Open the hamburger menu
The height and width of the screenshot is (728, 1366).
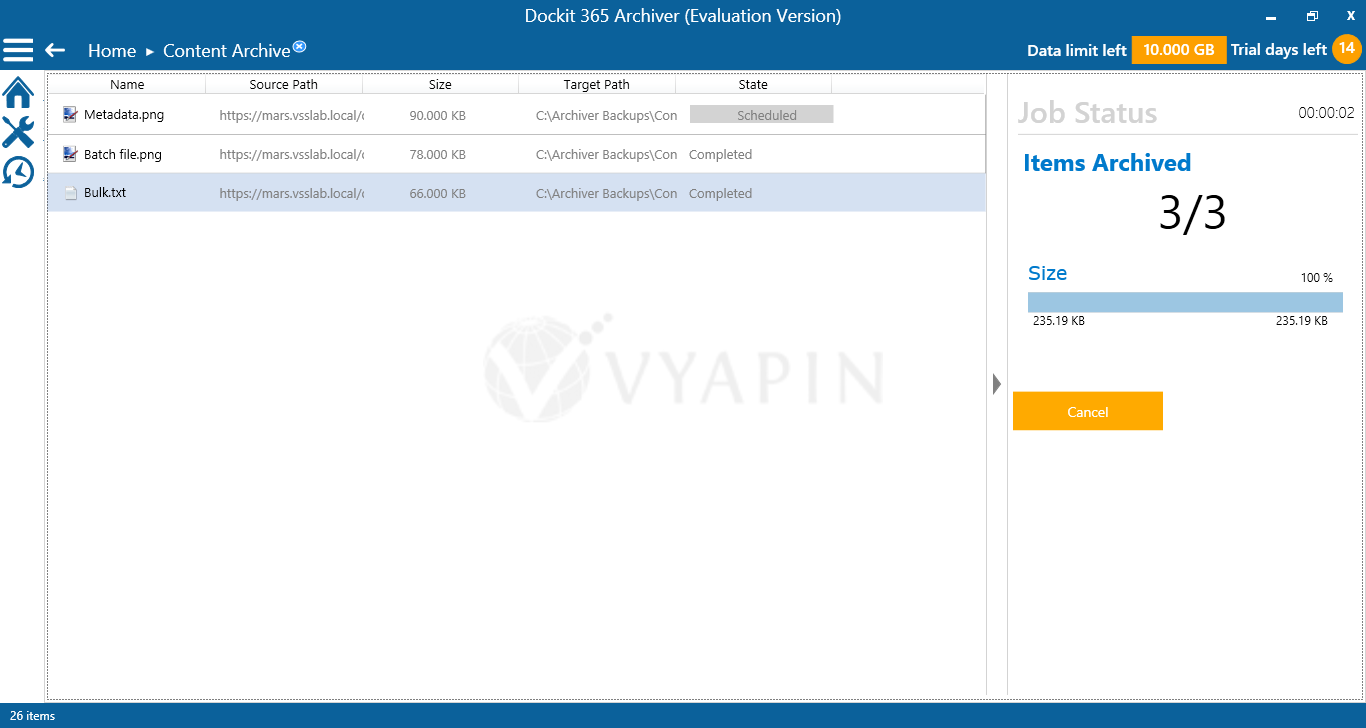tap(18, 50)
